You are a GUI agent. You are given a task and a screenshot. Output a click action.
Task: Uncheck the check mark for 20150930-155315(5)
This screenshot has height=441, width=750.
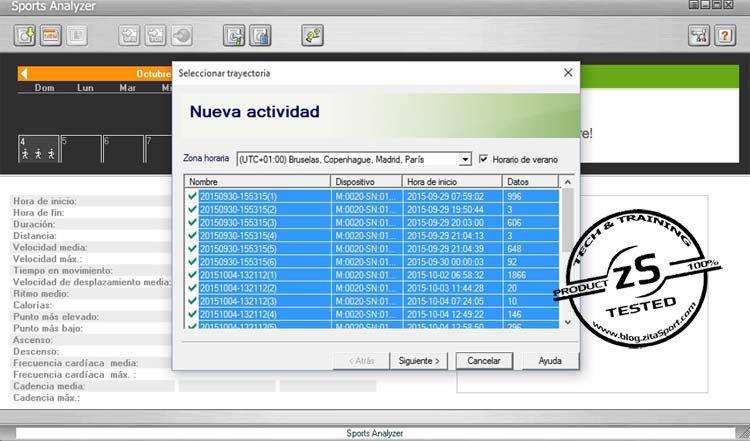(192, 249)
